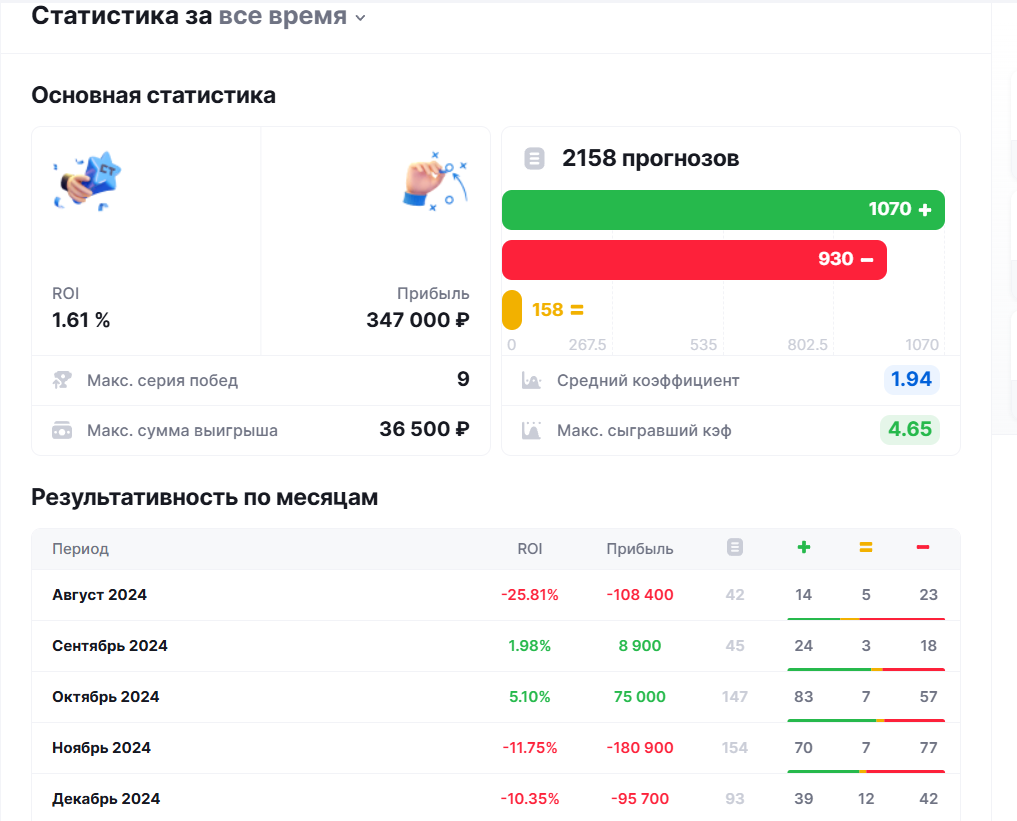Click the green 1070 wins bar
Screen dimensions: 1017x821
pyautogui.click(x=723, y=209)
